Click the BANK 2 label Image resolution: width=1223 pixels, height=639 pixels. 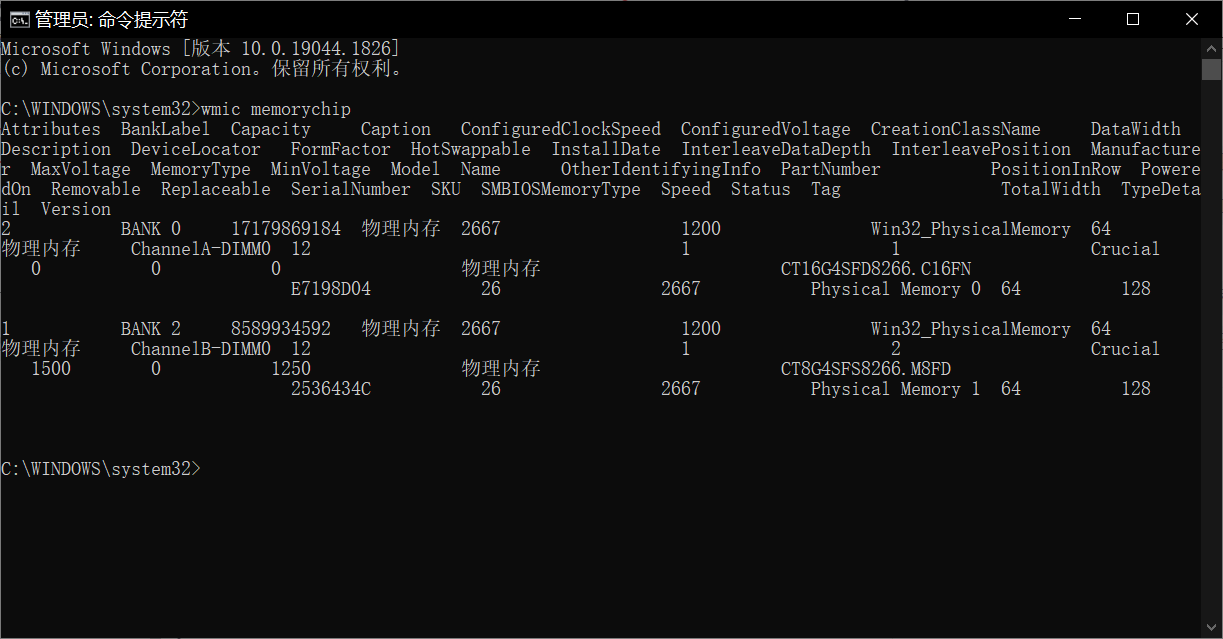[150, 329]
